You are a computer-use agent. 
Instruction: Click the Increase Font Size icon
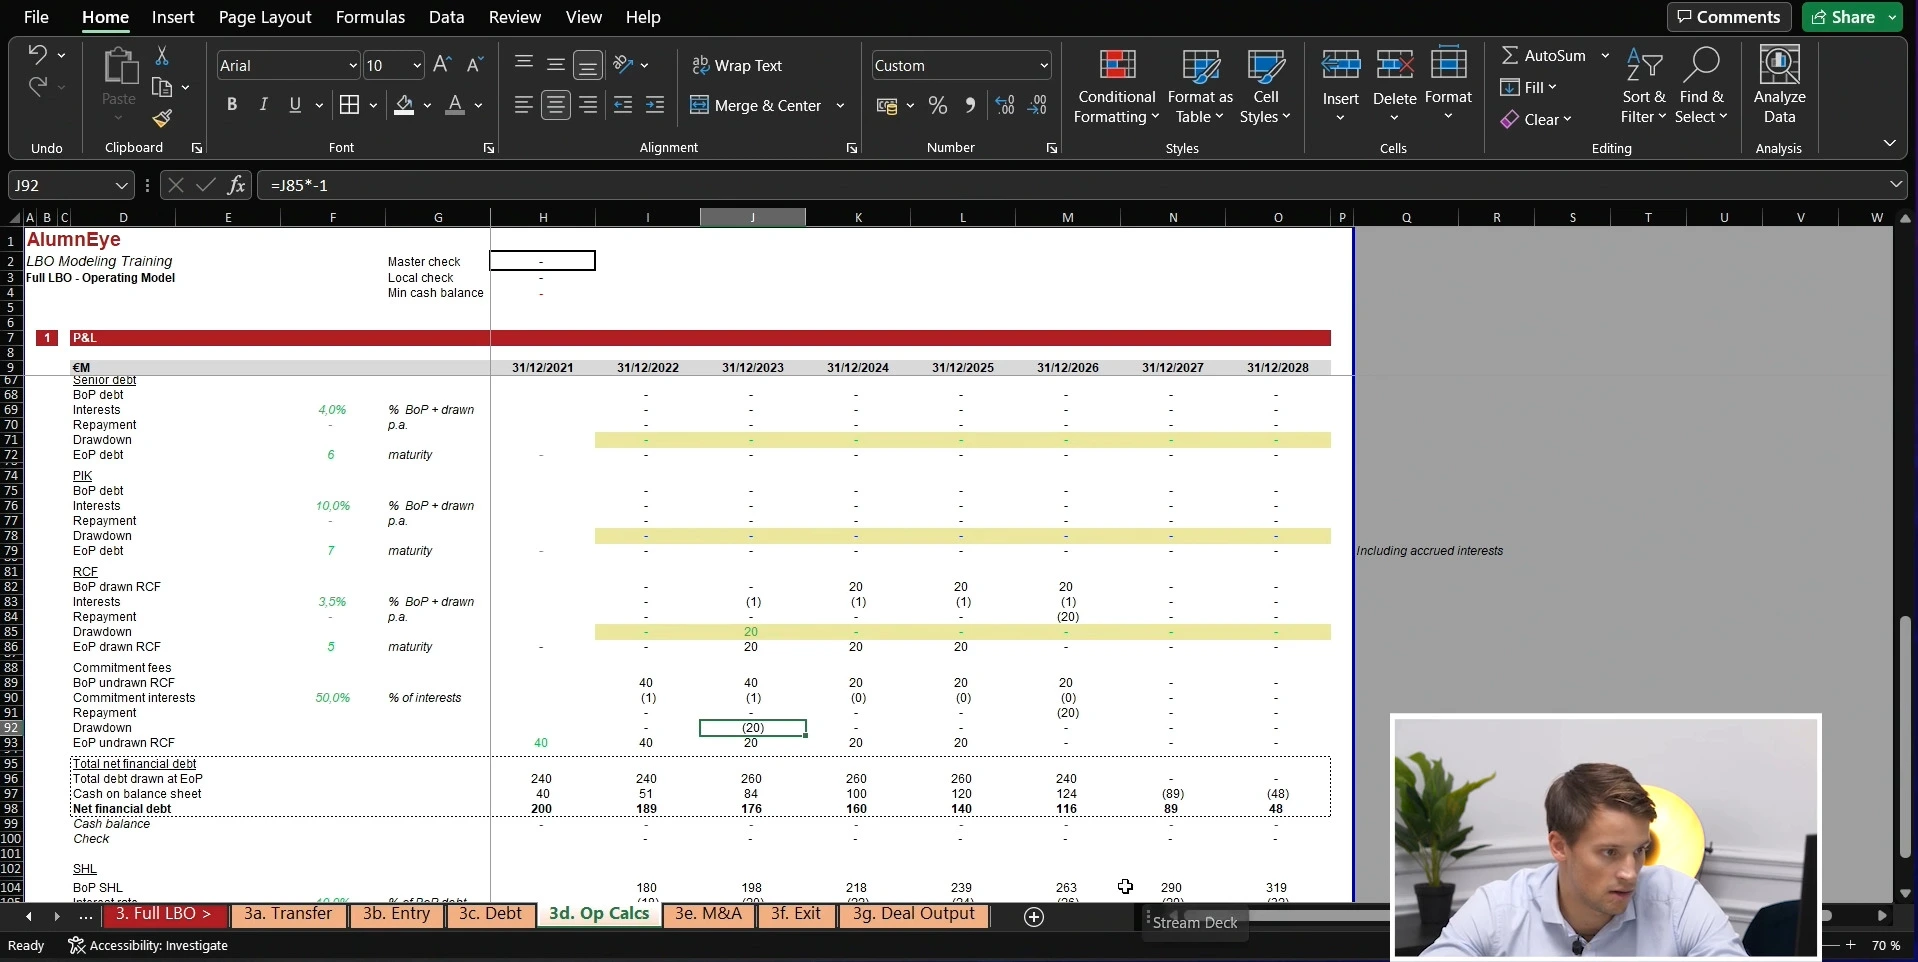coord(442,65)
